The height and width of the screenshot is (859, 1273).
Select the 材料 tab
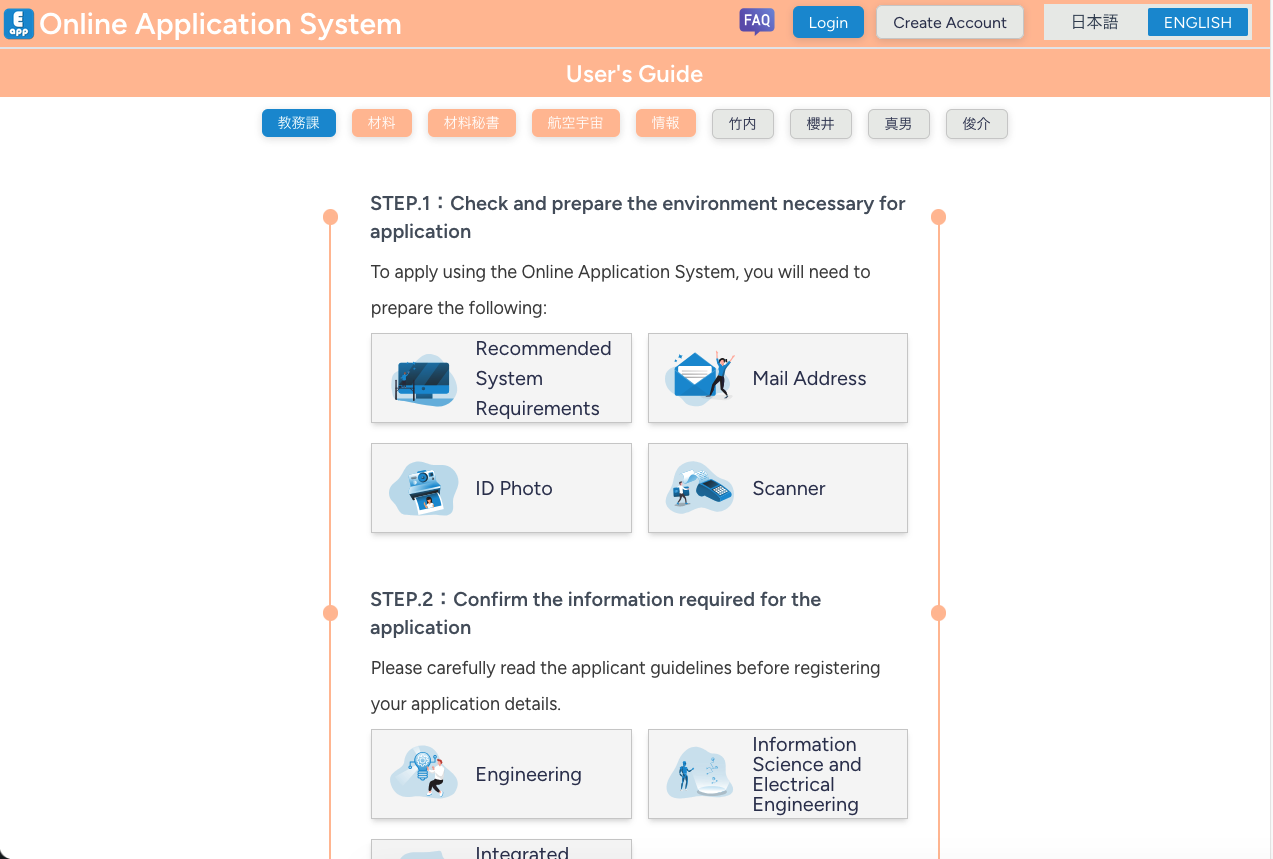coord(382,123)
